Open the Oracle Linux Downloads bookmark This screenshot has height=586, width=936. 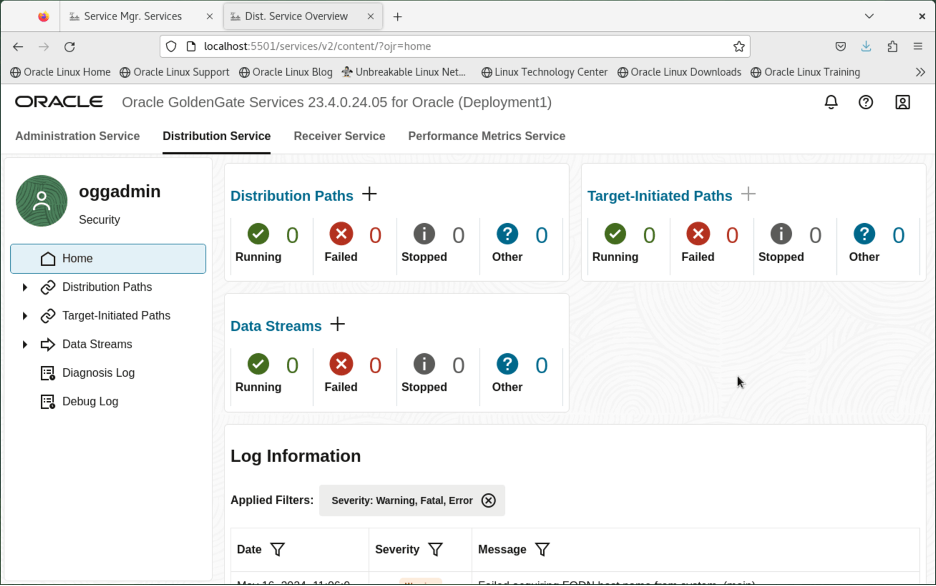pos(679,72)
